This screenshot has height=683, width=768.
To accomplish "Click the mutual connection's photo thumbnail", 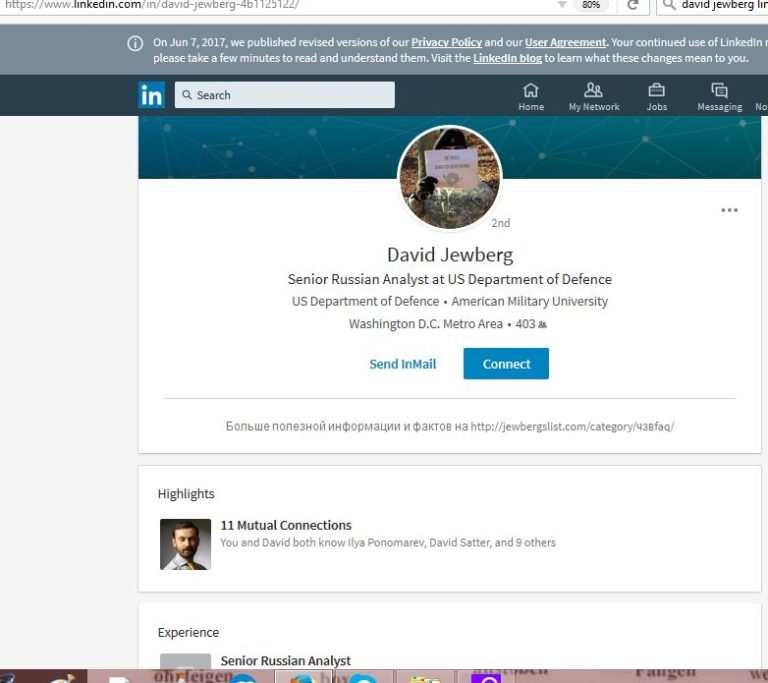I will coord(185,544).
